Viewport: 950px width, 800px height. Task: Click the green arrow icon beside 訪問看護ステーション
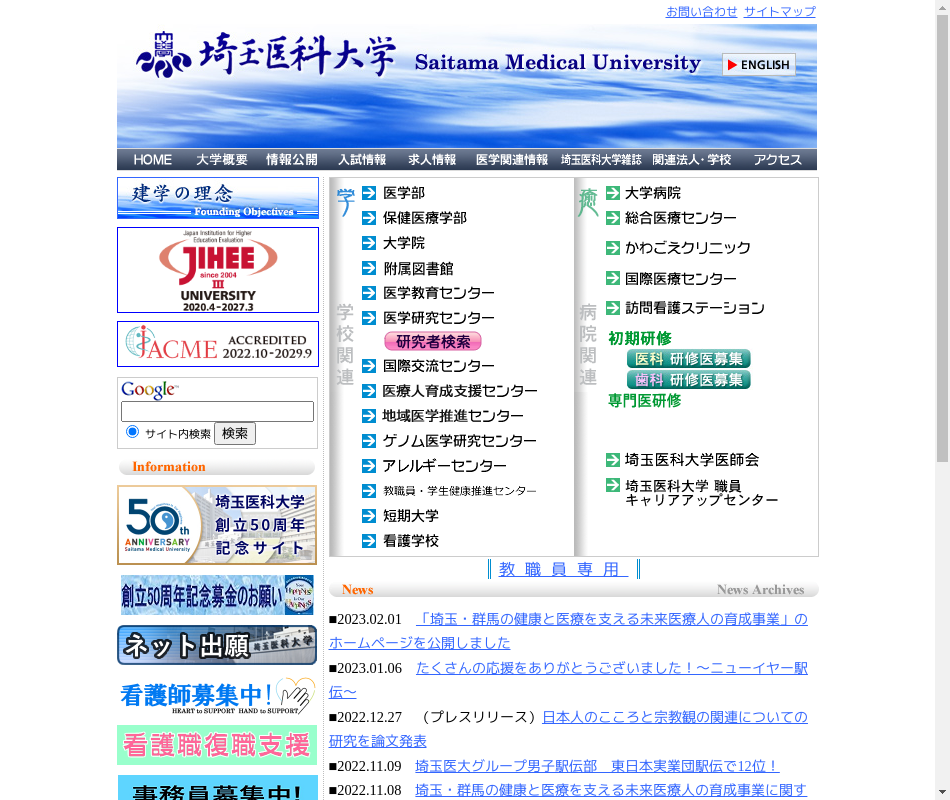[613, 308]
